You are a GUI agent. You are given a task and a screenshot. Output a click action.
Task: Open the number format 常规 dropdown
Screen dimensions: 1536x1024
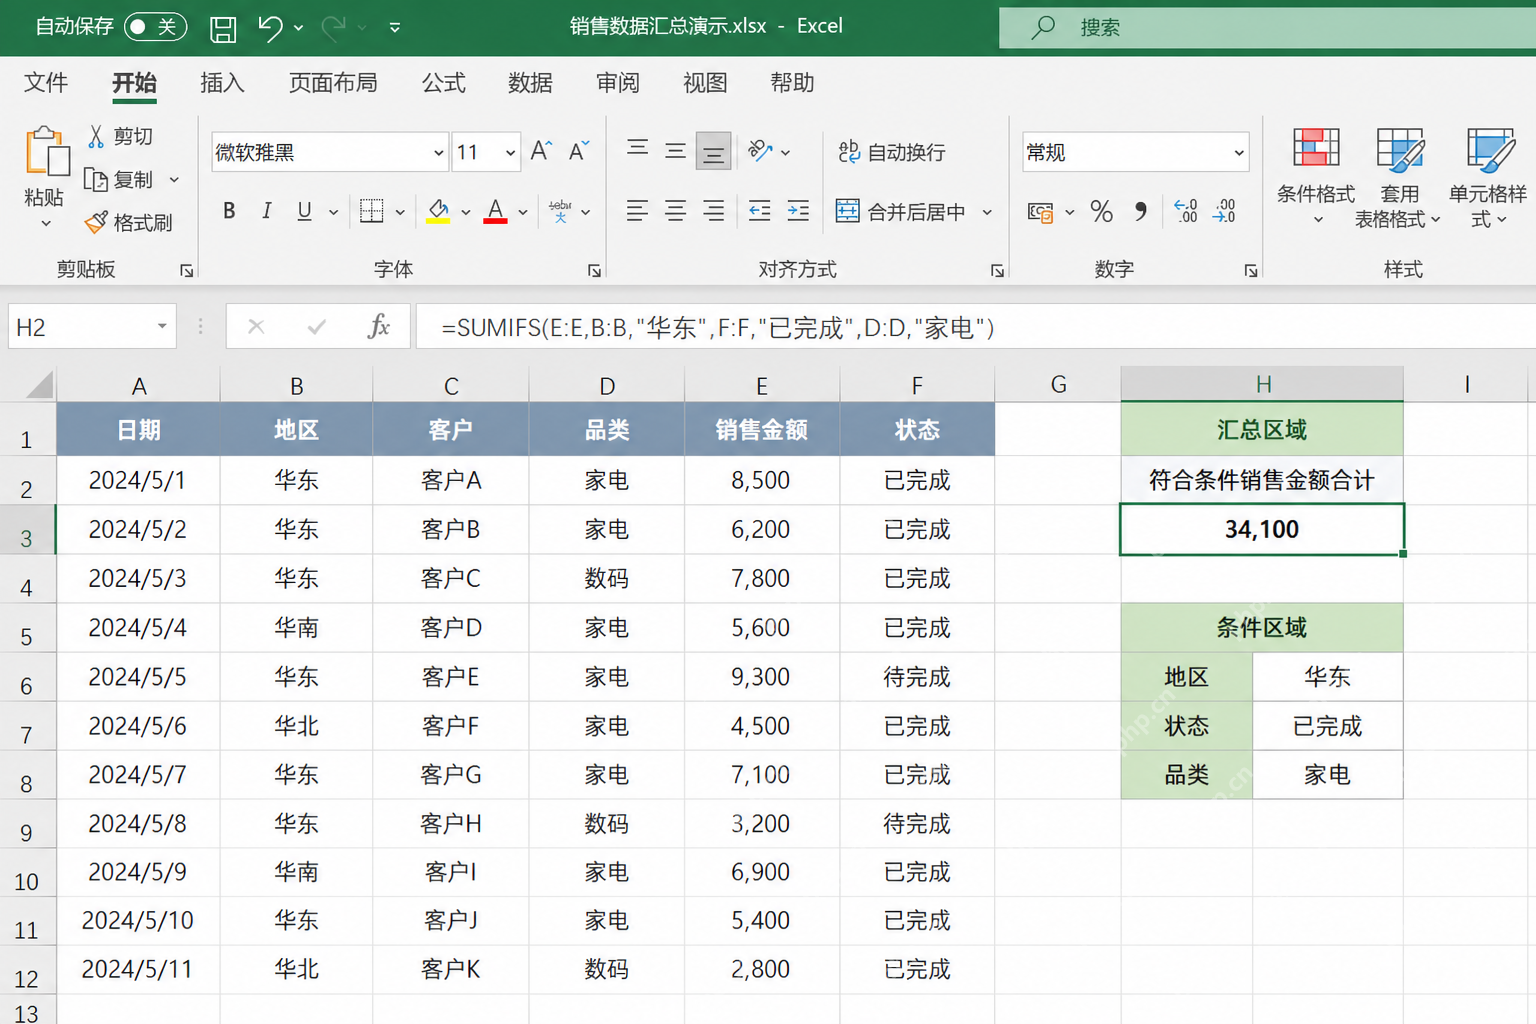1238,153
